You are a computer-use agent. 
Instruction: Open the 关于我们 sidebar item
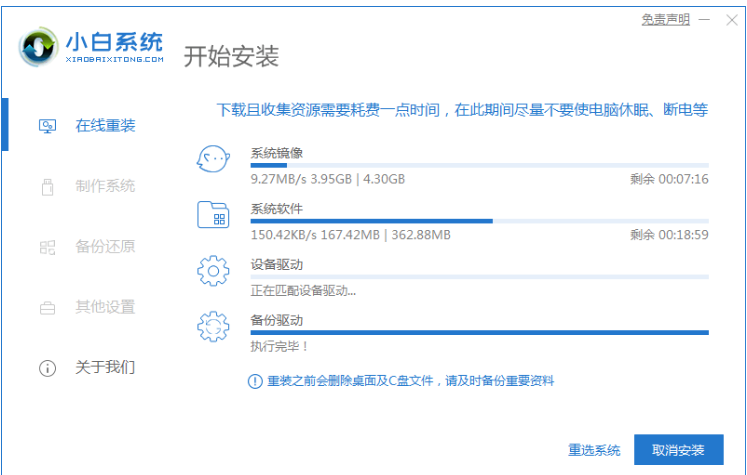pyautogui.click(x=105, y=367)
